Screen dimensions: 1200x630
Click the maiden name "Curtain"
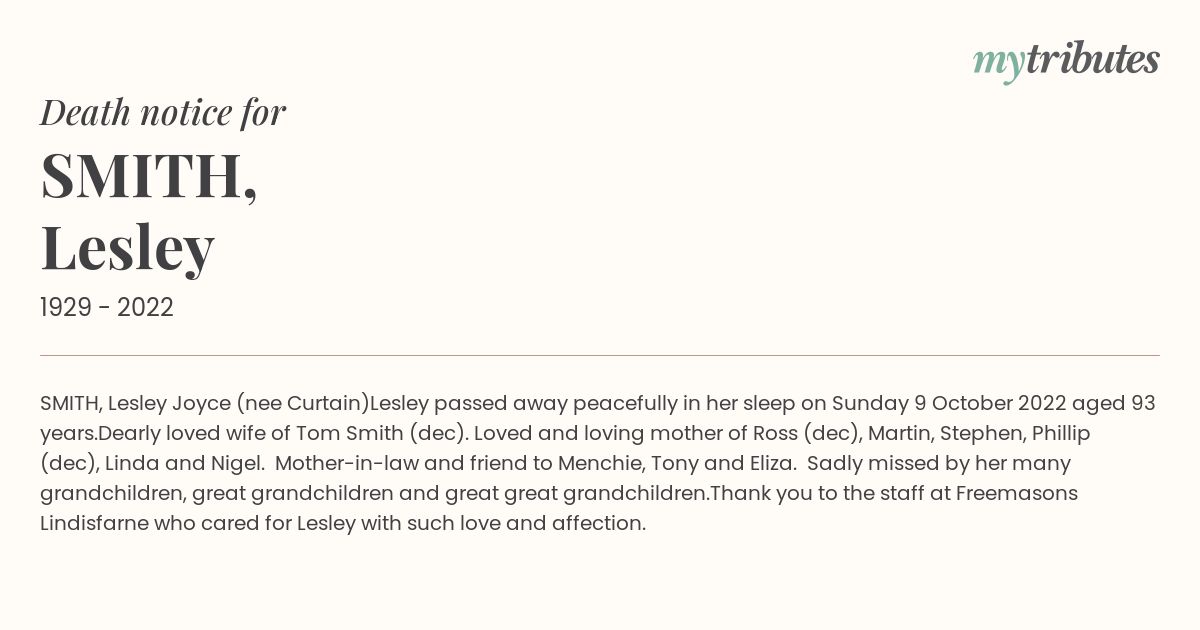coord(325,404)
